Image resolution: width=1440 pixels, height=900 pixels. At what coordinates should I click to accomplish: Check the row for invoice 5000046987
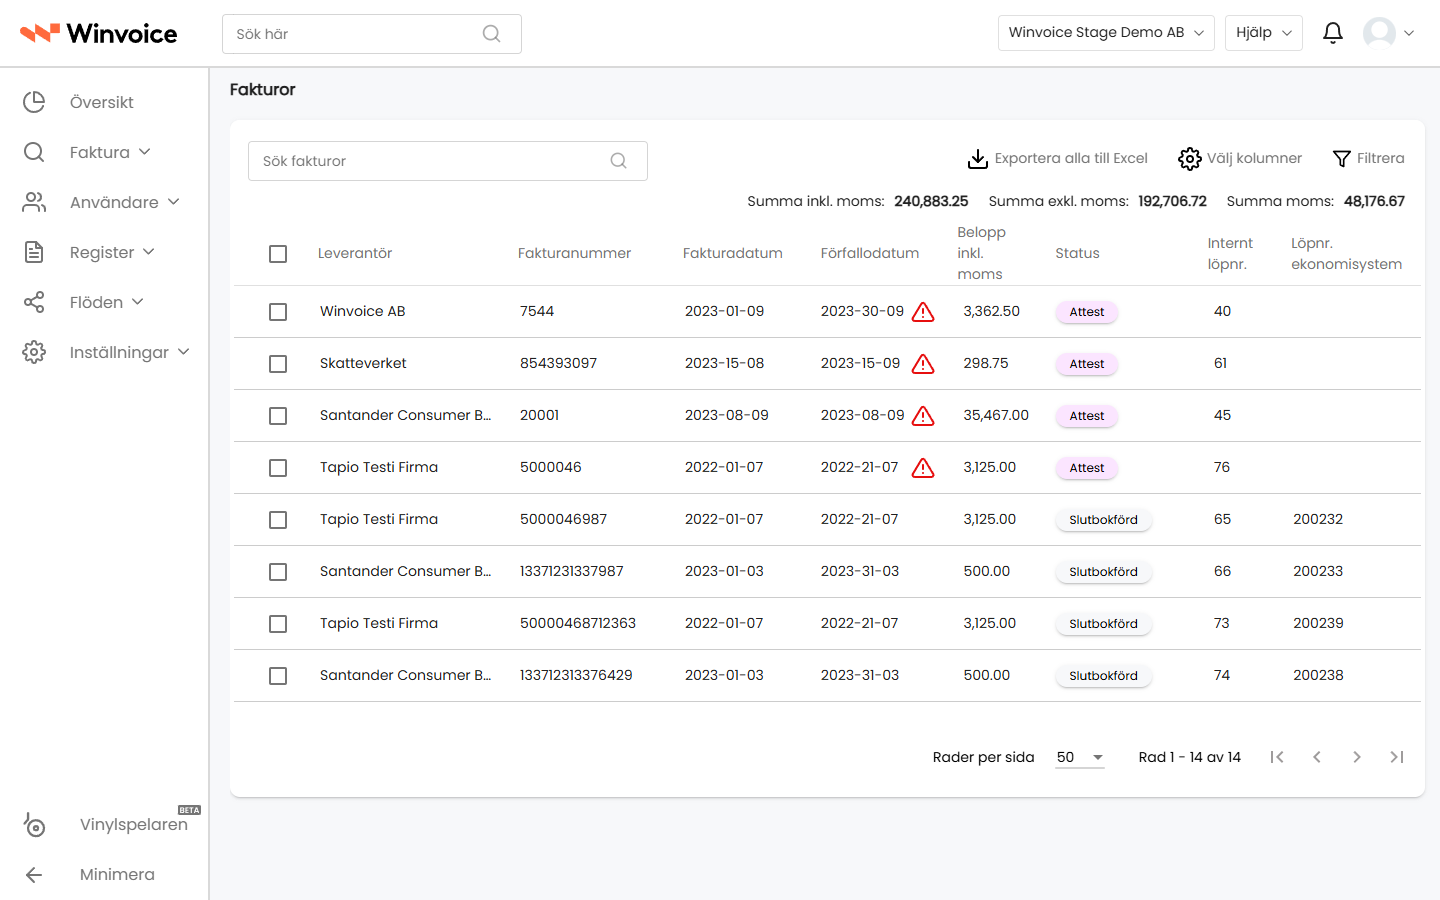pyautogui.click(x=278, y=520)
